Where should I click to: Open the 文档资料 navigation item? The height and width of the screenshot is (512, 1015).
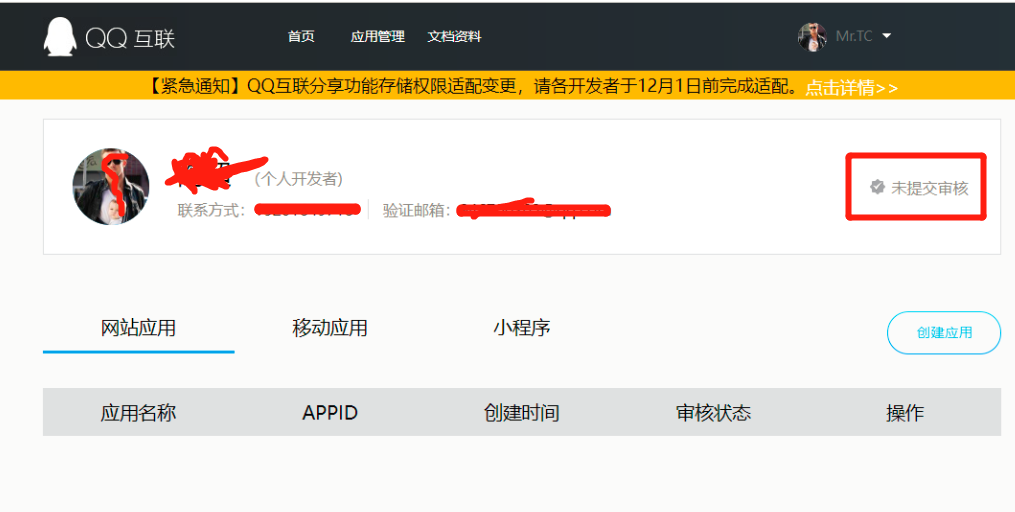(454, 36)
